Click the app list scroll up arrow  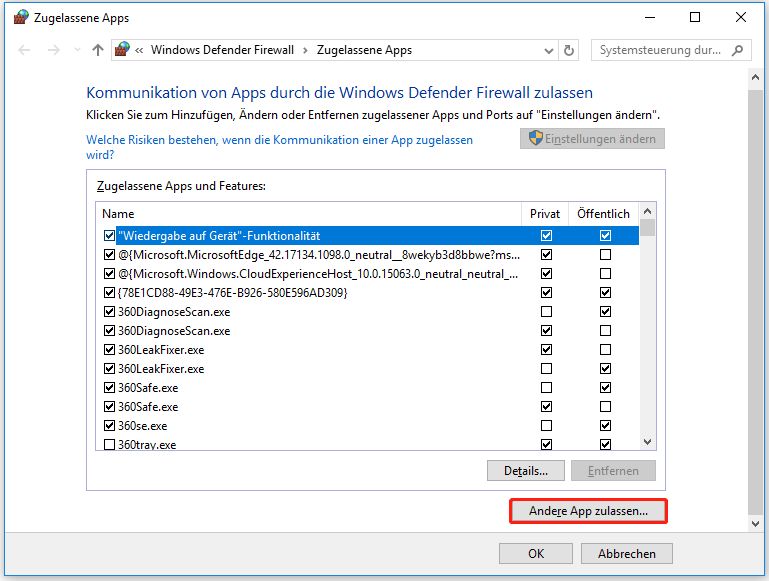point(647,211)
